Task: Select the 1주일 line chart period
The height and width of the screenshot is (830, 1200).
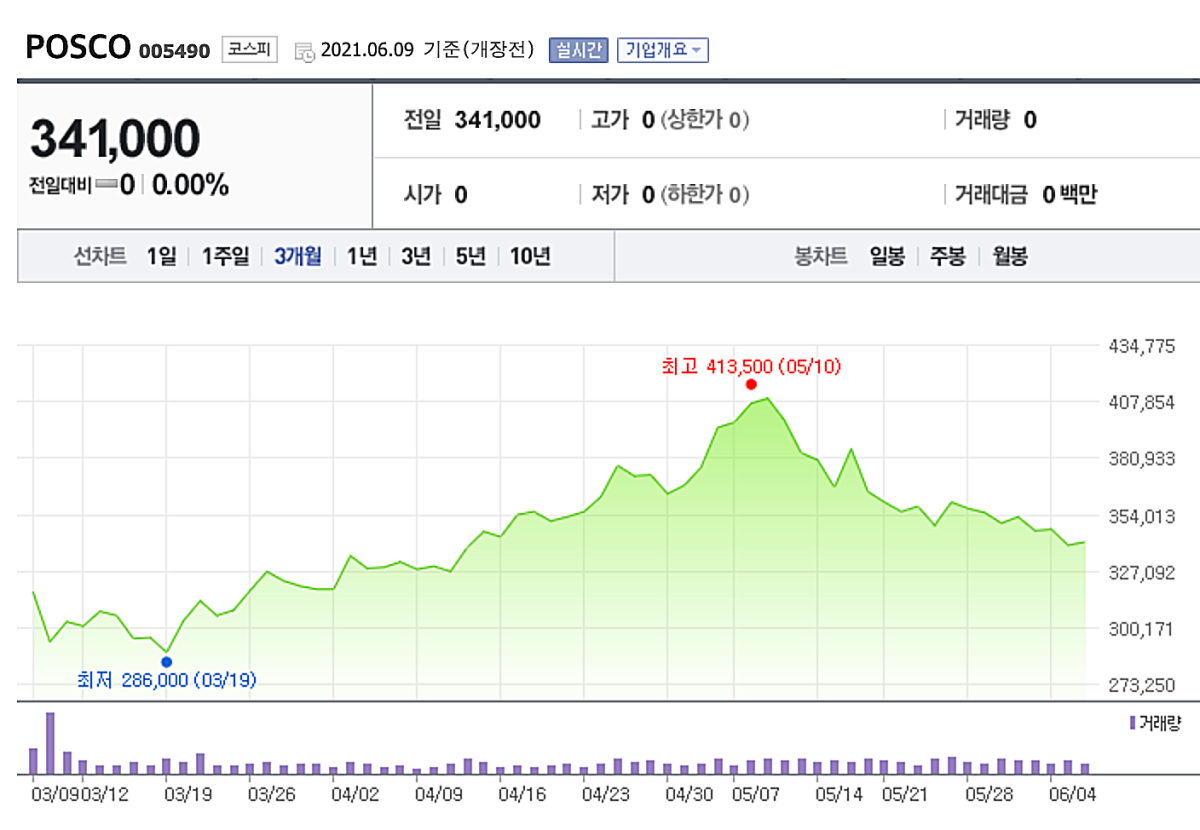Action: point(225,256)
